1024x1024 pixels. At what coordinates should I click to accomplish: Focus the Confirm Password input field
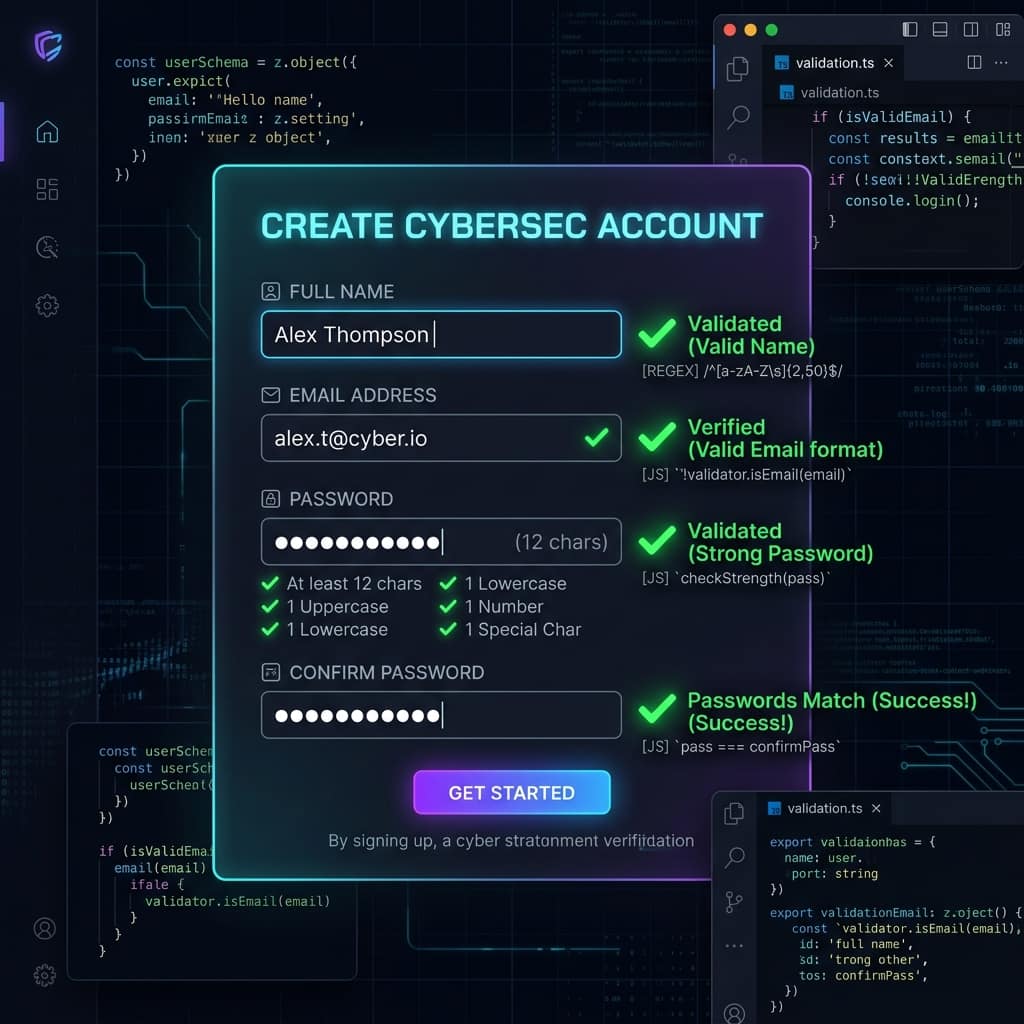pyautogui.click(x=441, y=715)
